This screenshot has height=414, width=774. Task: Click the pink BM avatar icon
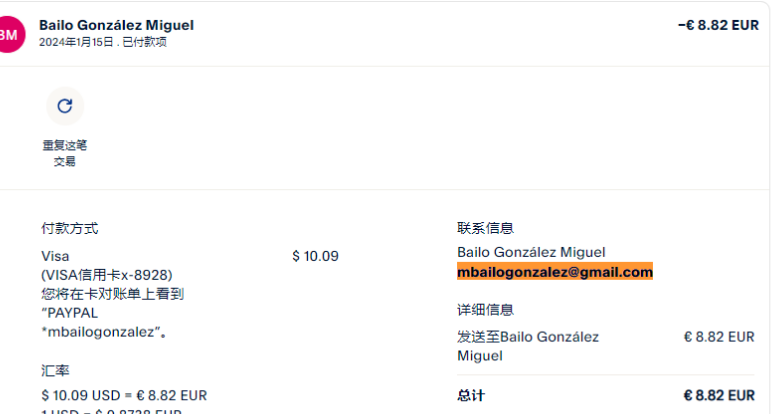click(x=7, y=34)
